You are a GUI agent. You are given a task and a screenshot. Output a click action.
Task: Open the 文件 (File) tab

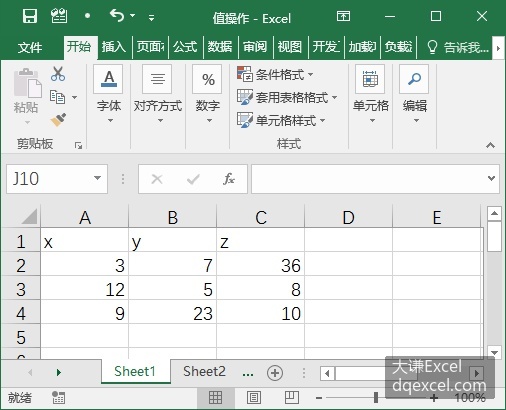[30, 47]
